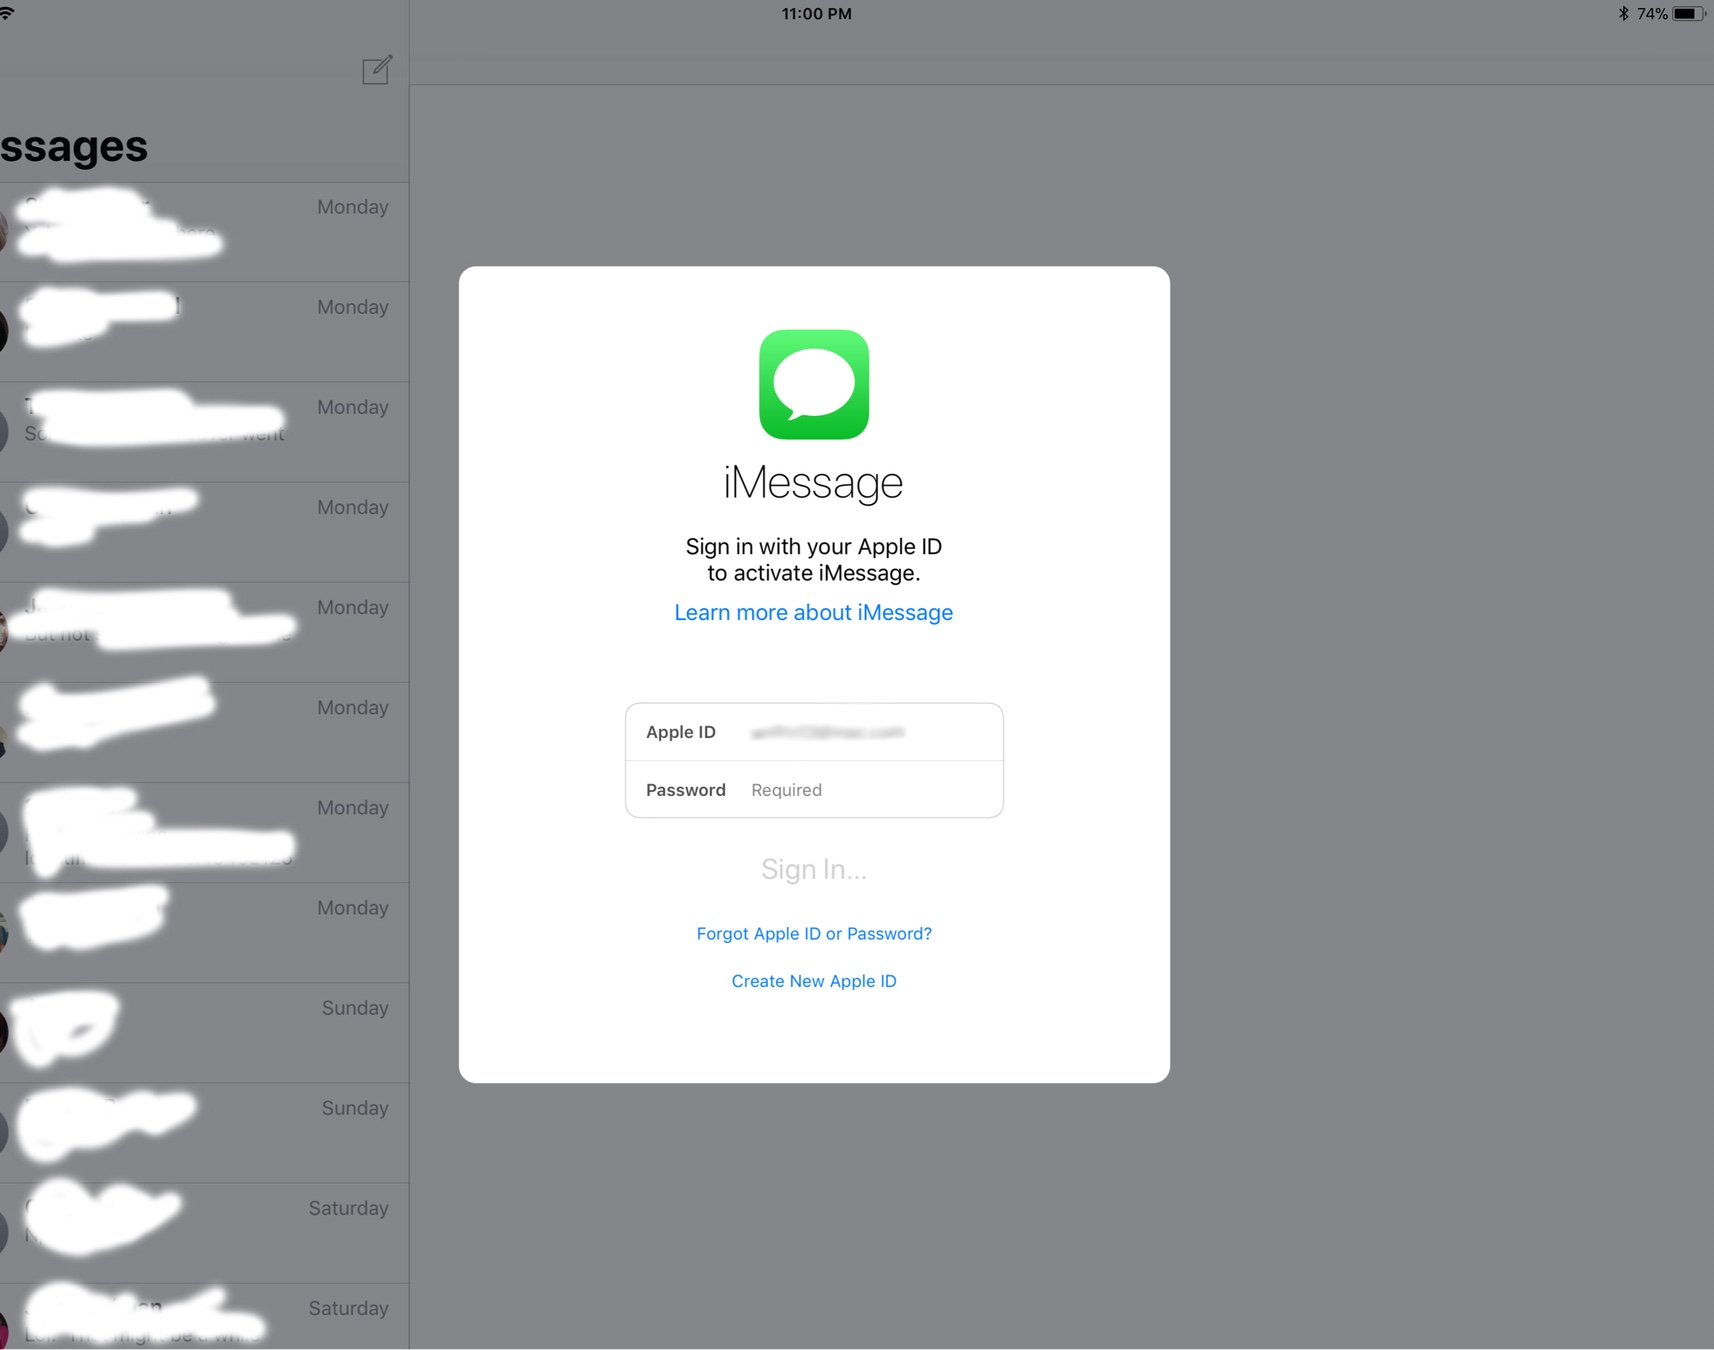This screenshot has height=1350, width=1714.
Task: Select the Password field marked Required
Action: [x=814, y=790]
